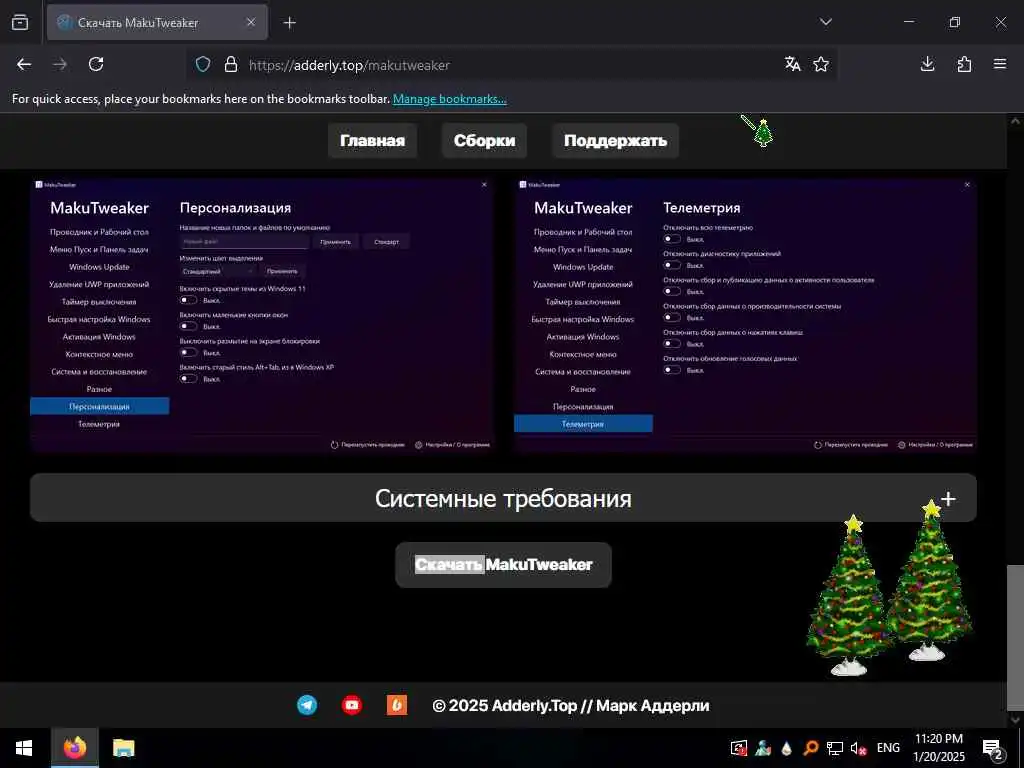Open the Стандартный highlight color dropdown
This screenshot has height=768, width=1024.
(218, 271)
